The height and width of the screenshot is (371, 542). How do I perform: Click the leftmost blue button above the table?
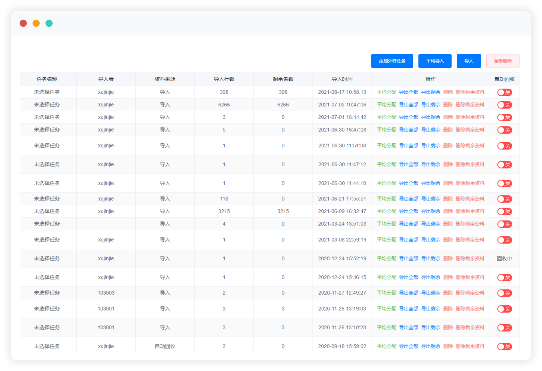[392, 61]
